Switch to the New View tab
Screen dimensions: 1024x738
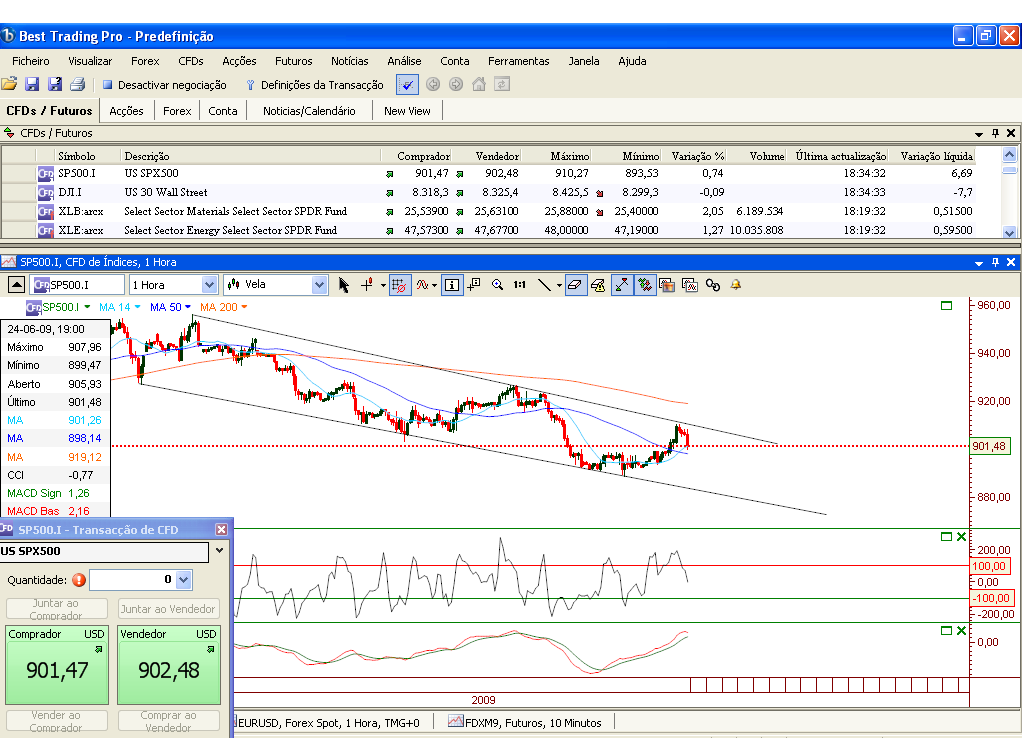pyautogui.click(x=407, y=111)
